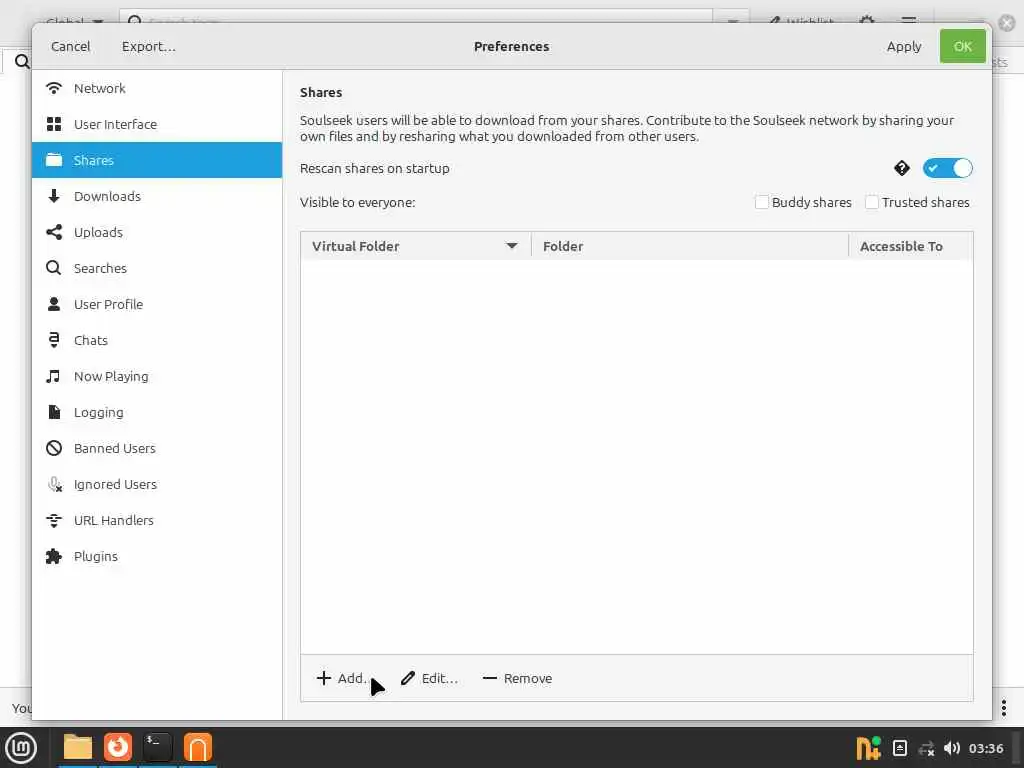Click the help diamond icon beside rescan switch
This screenshot has width=1024, height=768.
click(x=901, y=168)
